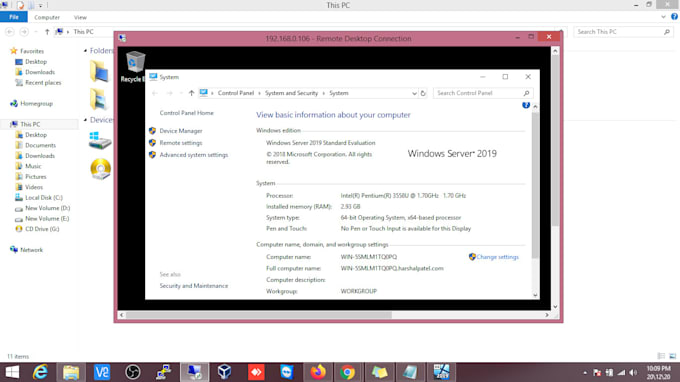Click network signal icon in system tray
680x382 pixels.
pyautogui.click(x=621, y=372)
